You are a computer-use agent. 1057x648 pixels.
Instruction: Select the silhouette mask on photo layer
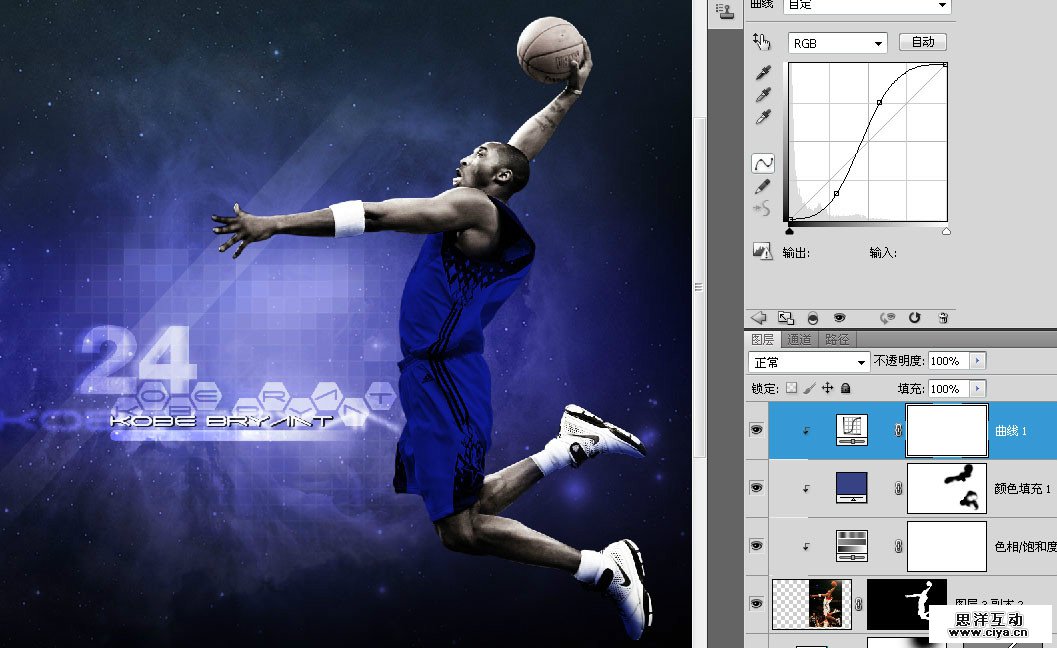905,603
